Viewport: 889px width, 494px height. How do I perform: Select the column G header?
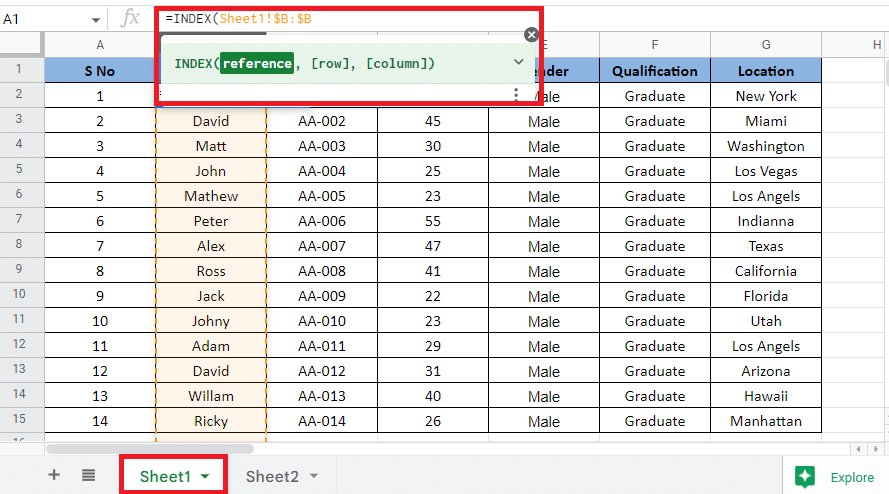[766, 44]
